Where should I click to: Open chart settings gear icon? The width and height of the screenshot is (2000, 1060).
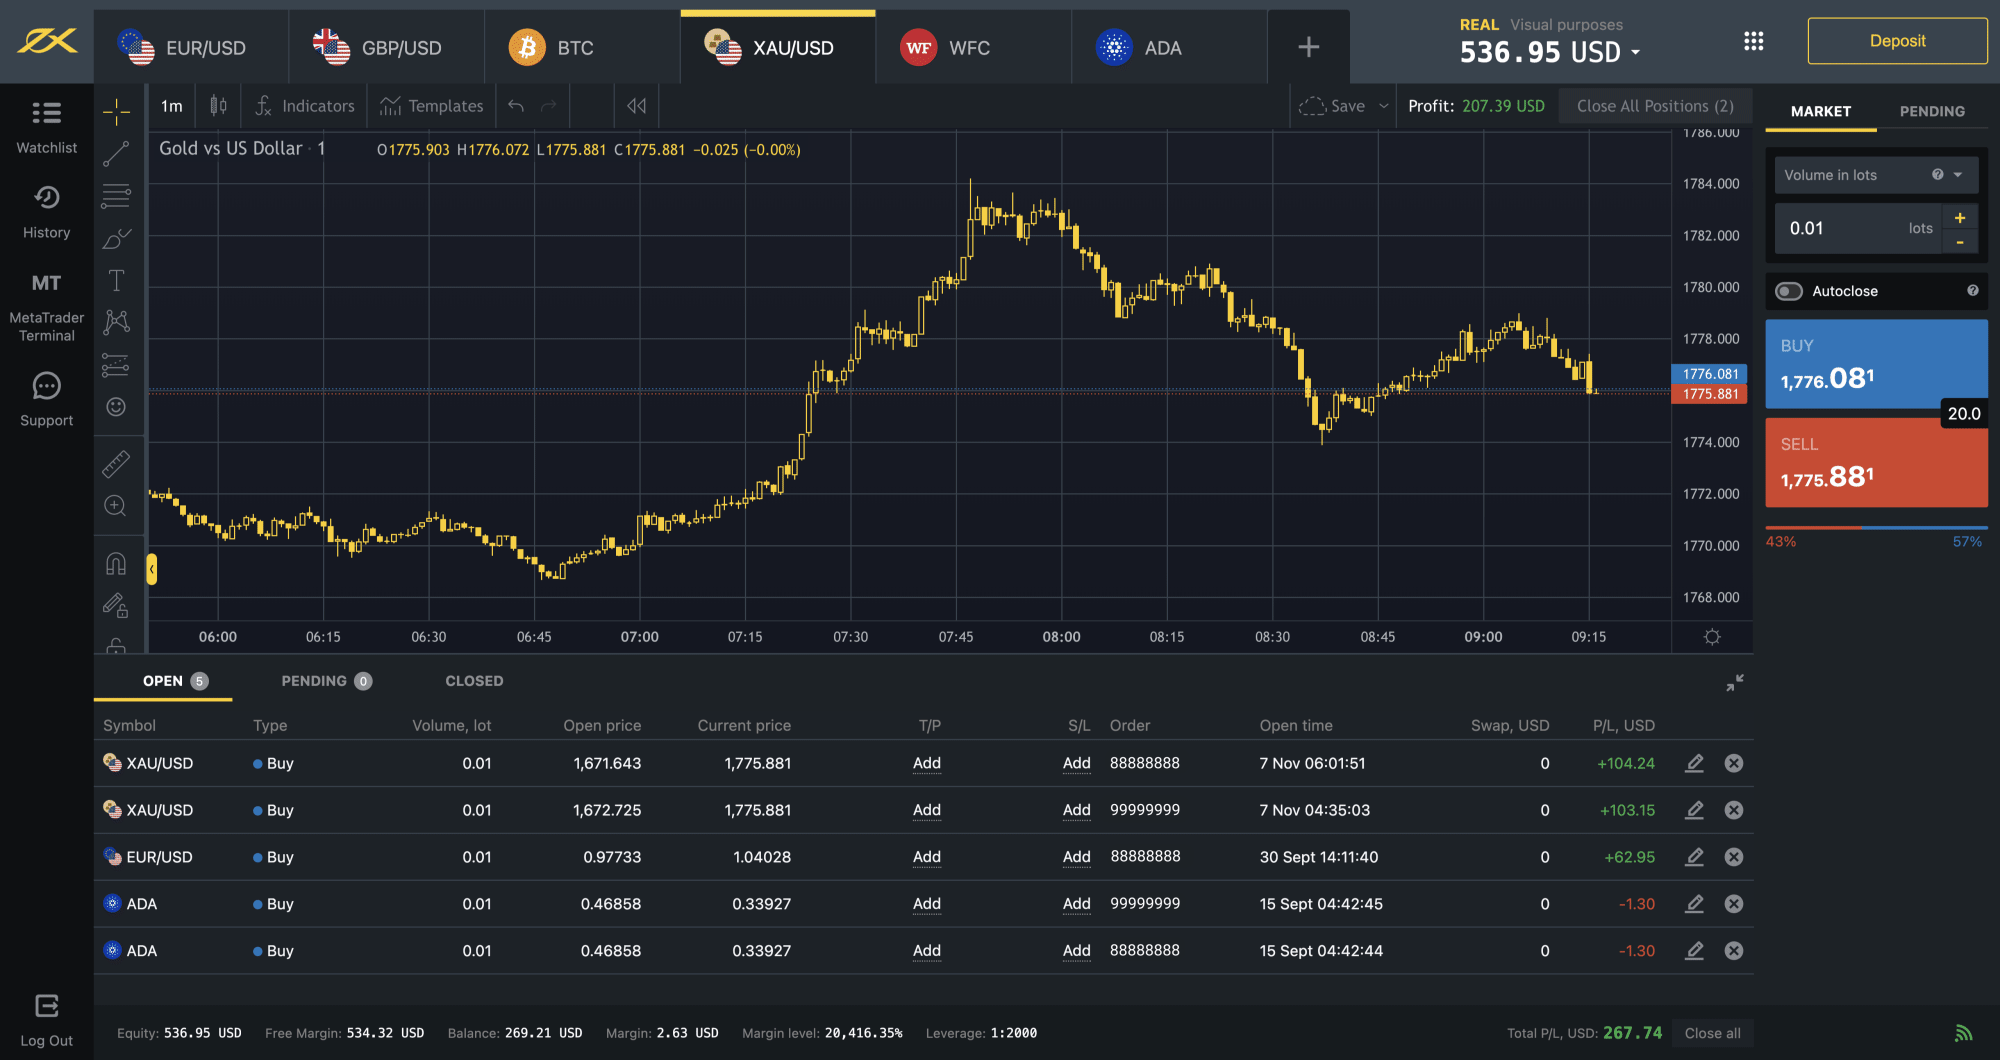click(x=1712, y=637)
